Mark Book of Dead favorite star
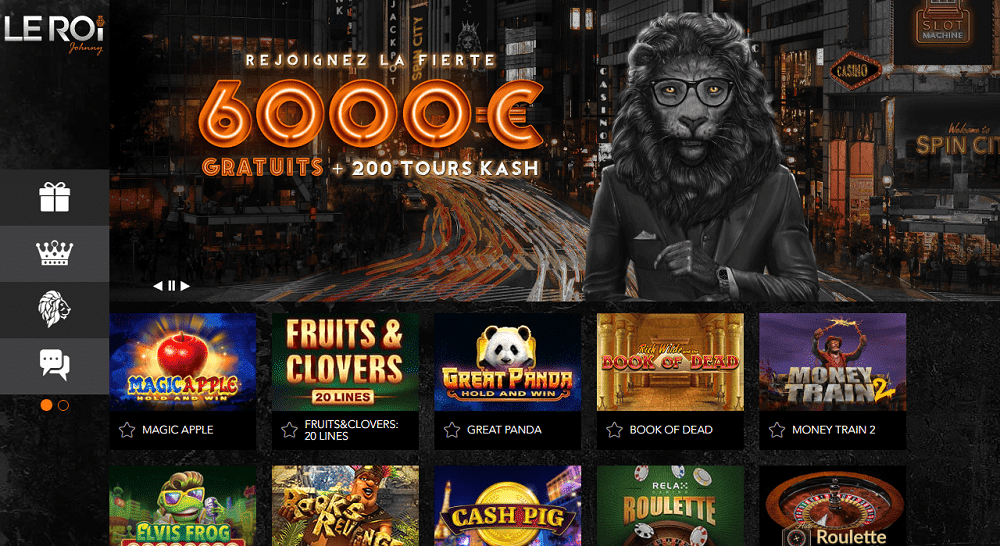The width and height of the screenshot is (1000, 546). pyautogui.click(x=614, y=430)
